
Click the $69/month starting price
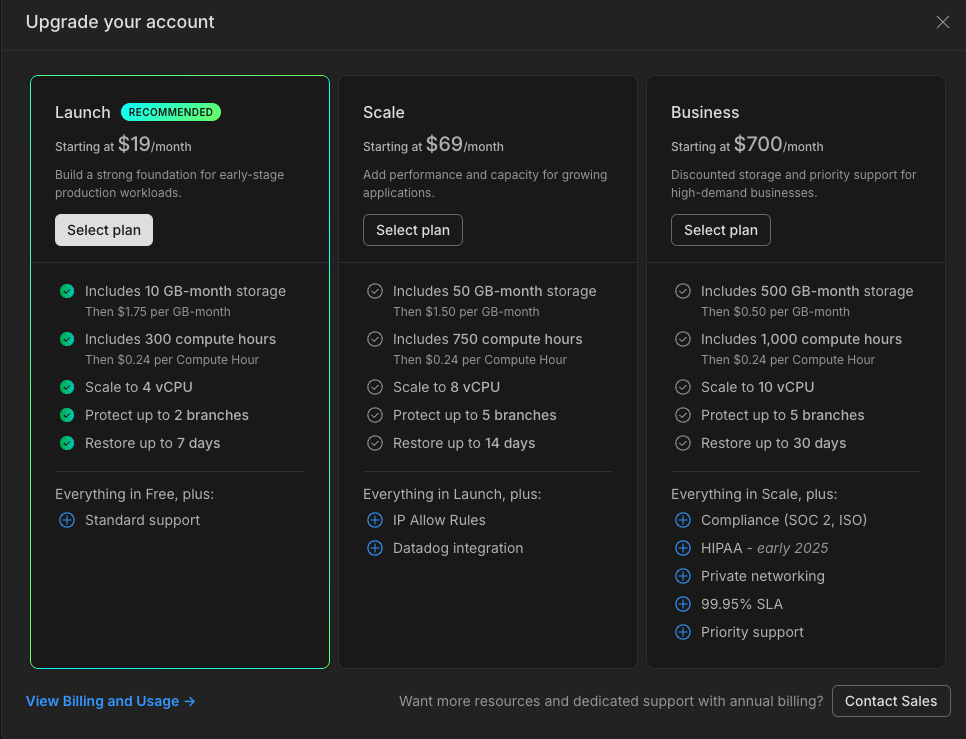465,145
